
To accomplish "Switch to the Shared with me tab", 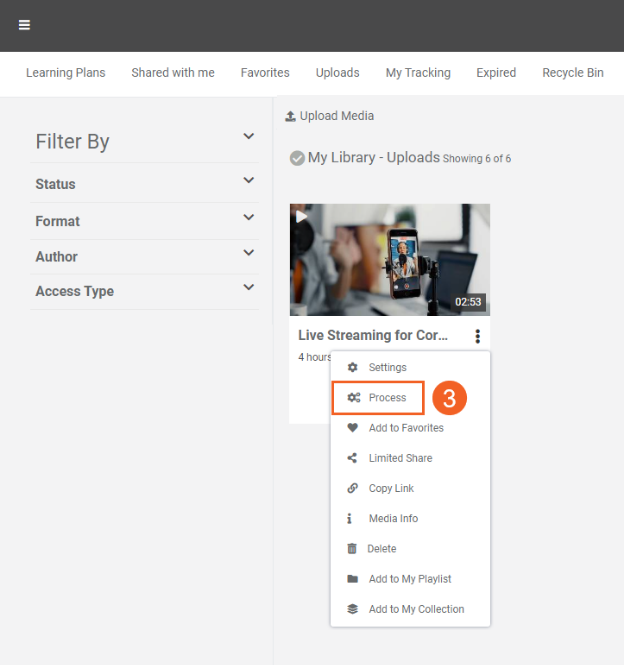I will coord(173,73).
